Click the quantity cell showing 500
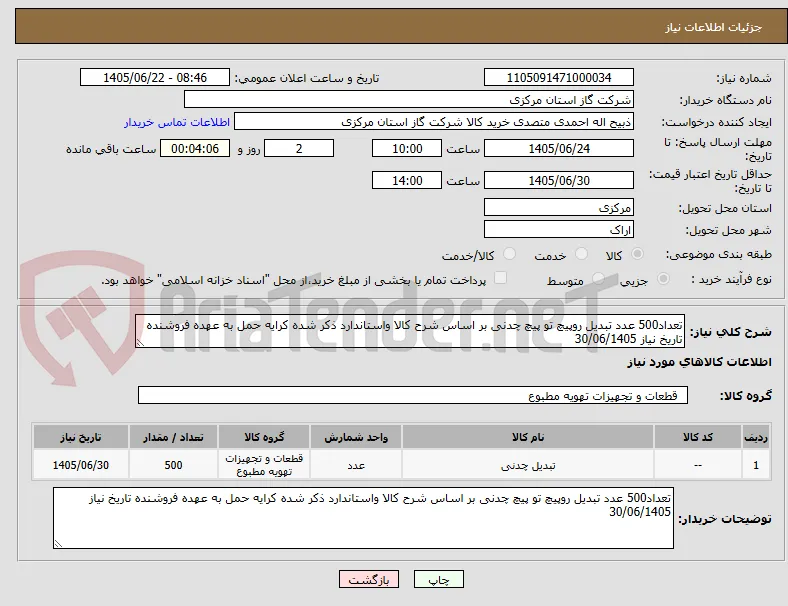 coord(173,465)
